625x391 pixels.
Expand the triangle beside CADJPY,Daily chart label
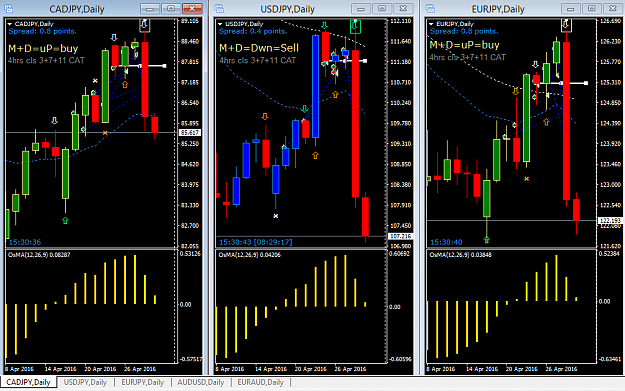click(x=10, y=24)
